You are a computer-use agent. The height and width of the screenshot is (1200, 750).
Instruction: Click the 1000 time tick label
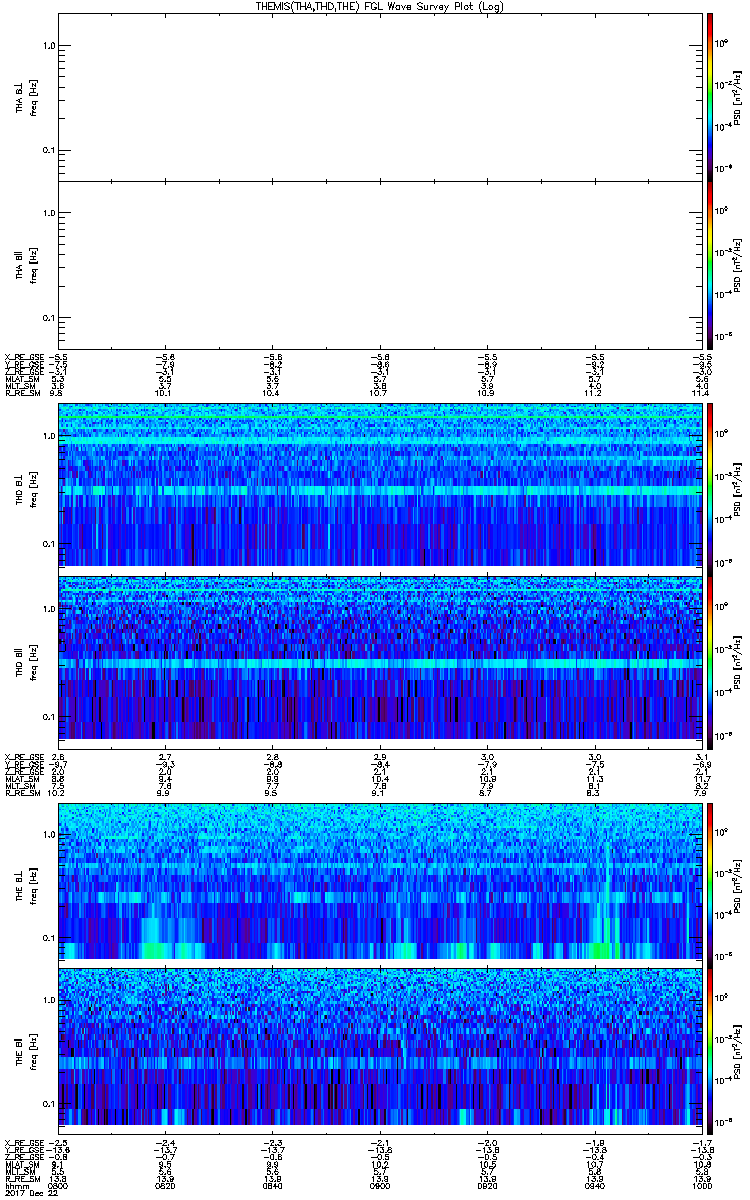pos(700,1185)
